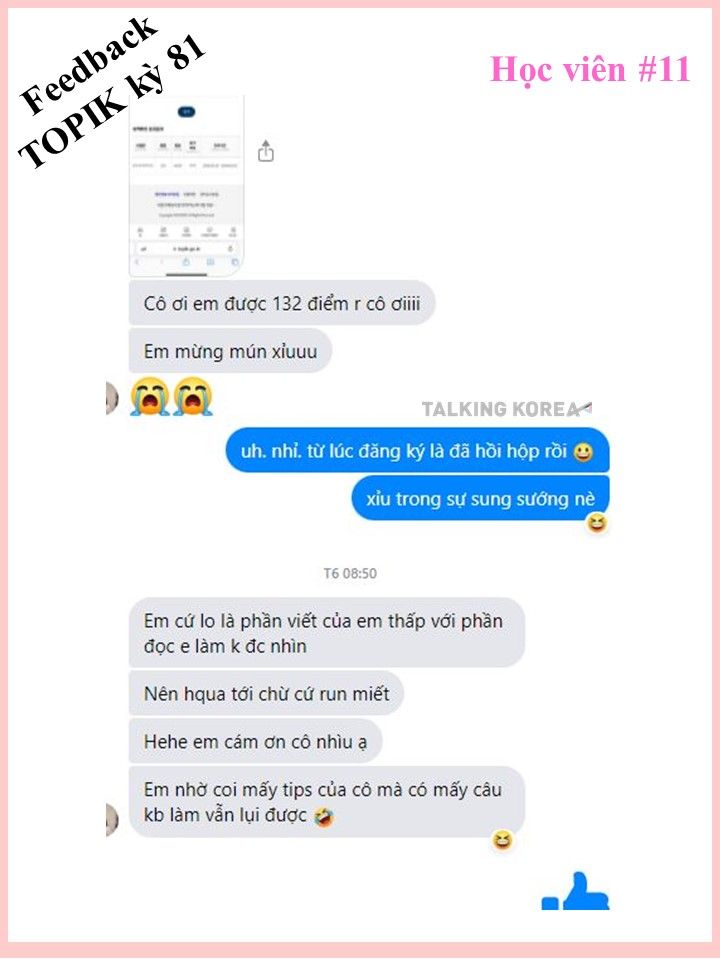Click the 'Học viên #11' heading

pos(590,70)
